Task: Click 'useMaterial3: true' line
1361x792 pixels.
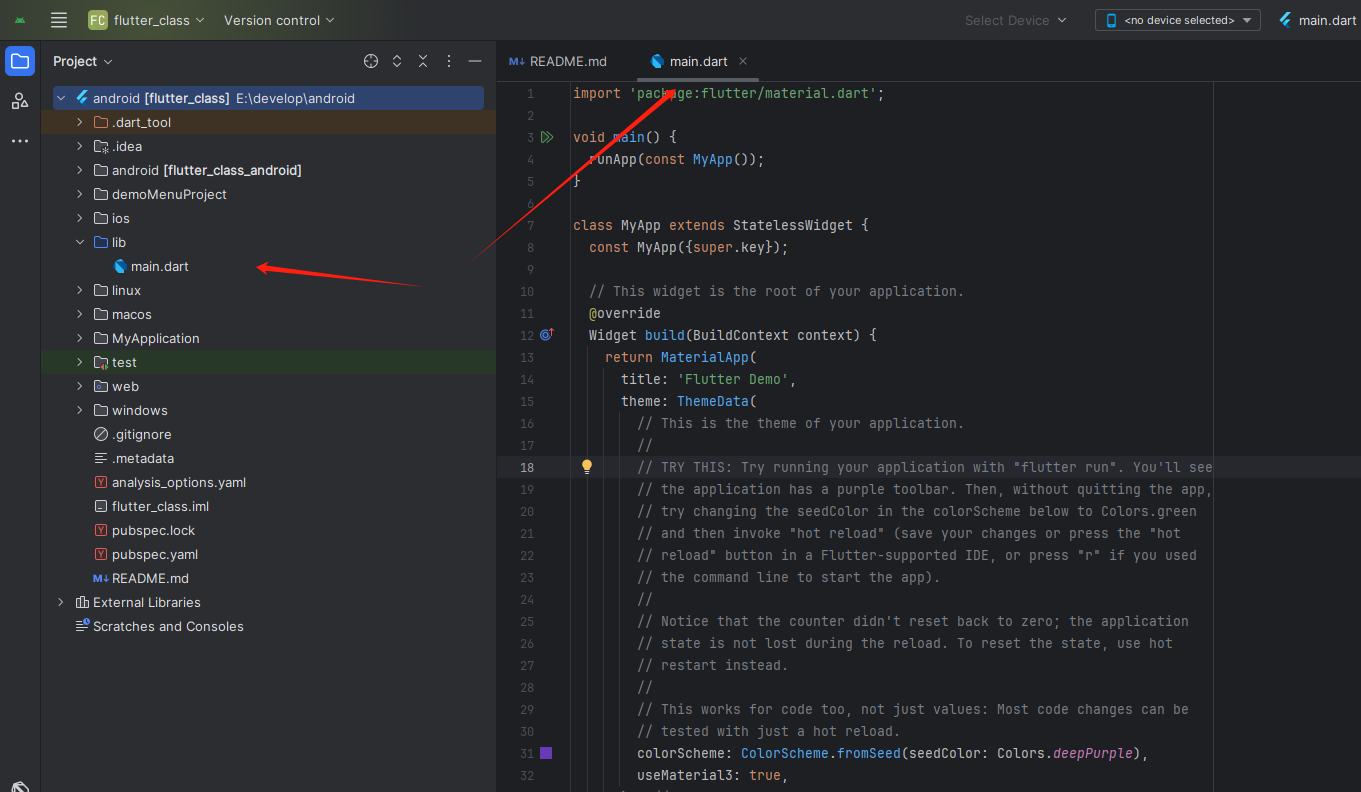Action: pos(713,775)
